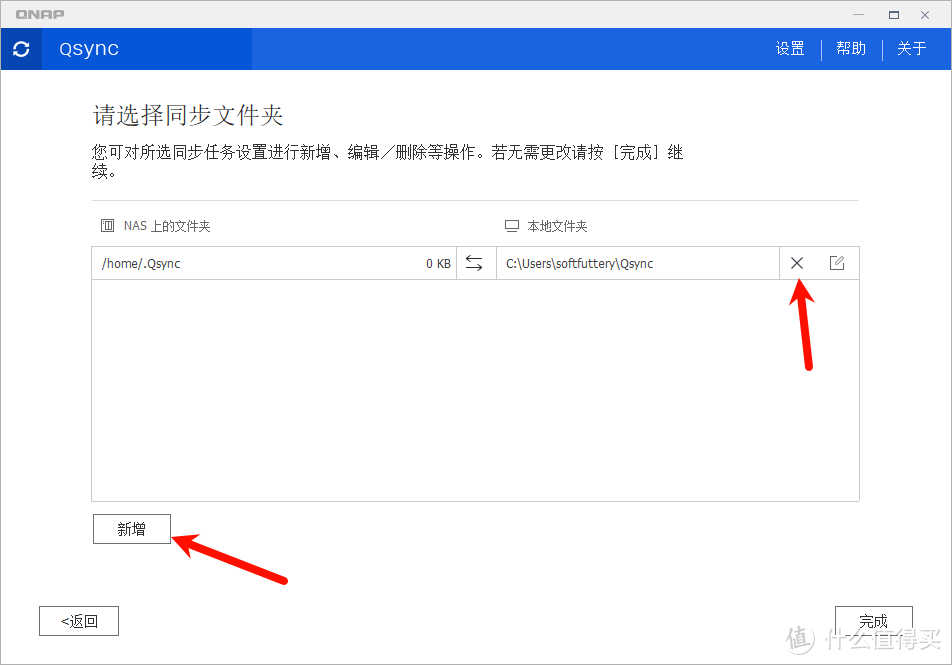Screen dimensions: 952x665
Task: Edit the sync pair using pencil icon
Action: click(837, 262)
